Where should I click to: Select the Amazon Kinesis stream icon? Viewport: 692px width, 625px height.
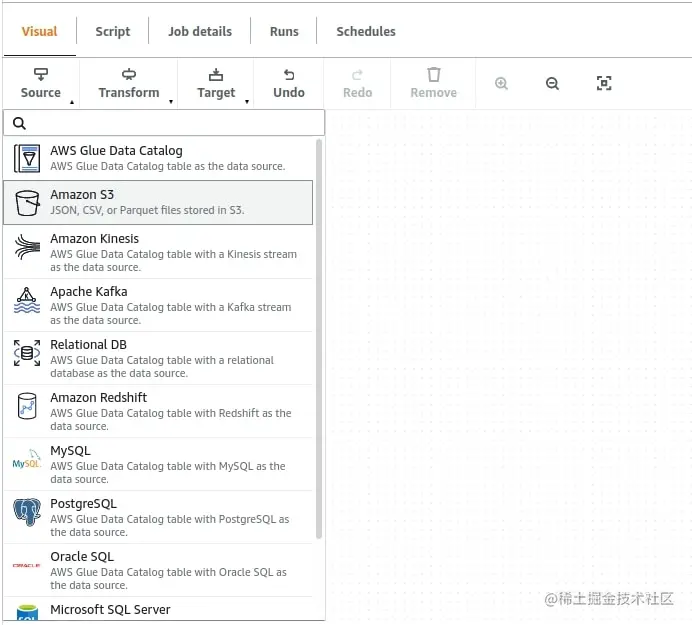point(27,246)
